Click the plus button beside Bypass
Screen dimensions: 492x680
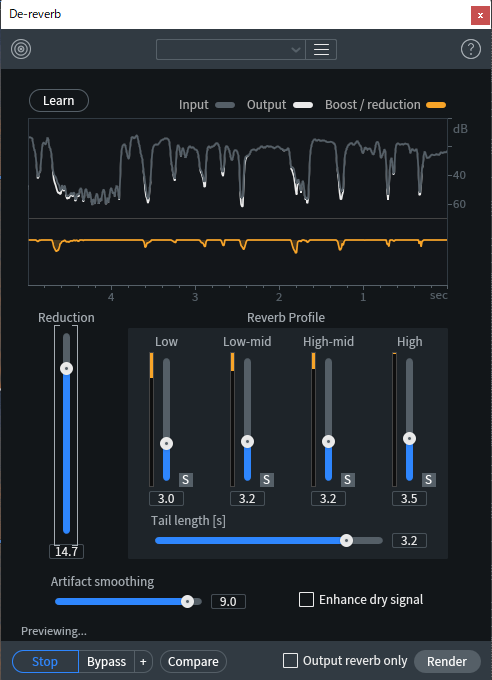[143, 661]
